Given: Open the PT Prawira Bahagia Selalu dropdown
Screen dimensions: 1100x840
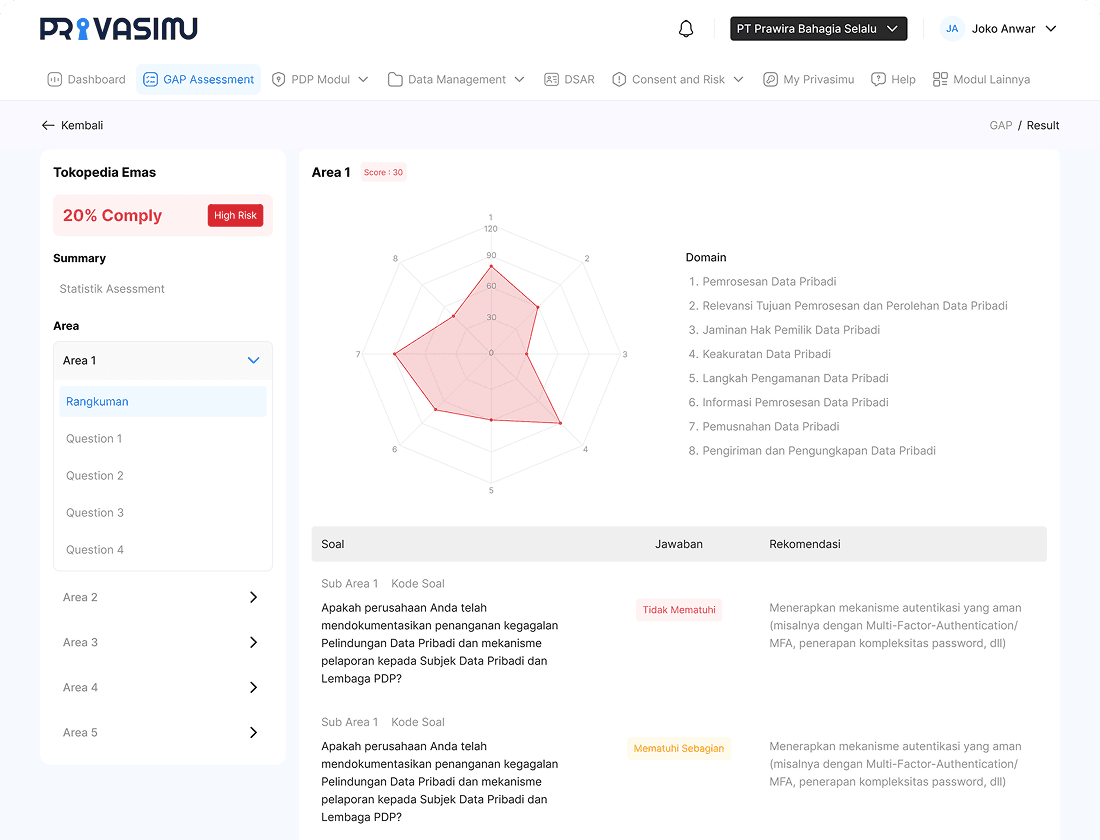Looking at the screenshot, I should click(x=818, y=29).
